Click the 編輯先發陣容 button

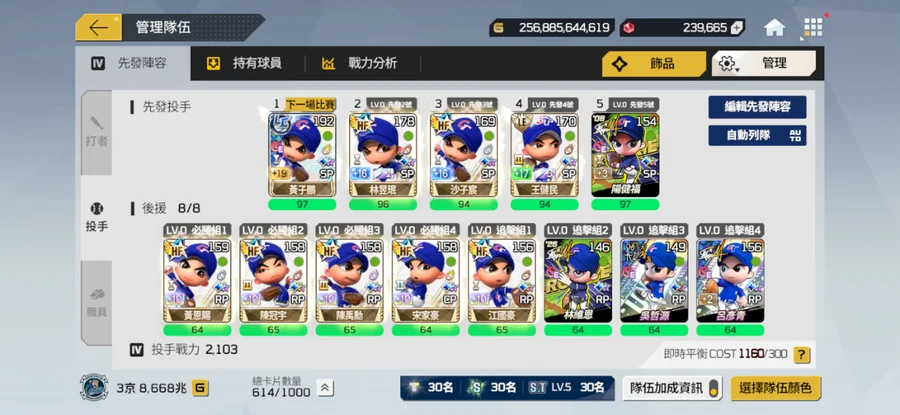(x=757, y=107)
